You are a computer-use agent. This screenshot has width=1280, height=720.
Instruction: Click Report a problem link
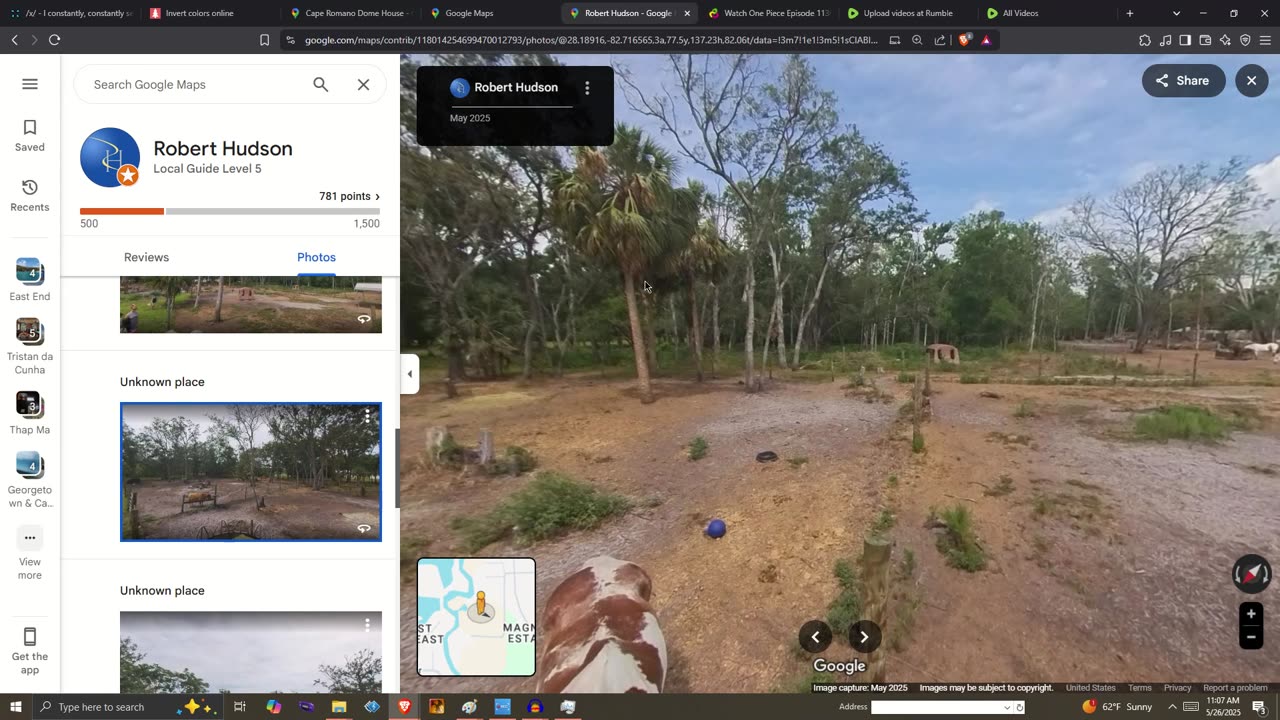click(1235, 688)
